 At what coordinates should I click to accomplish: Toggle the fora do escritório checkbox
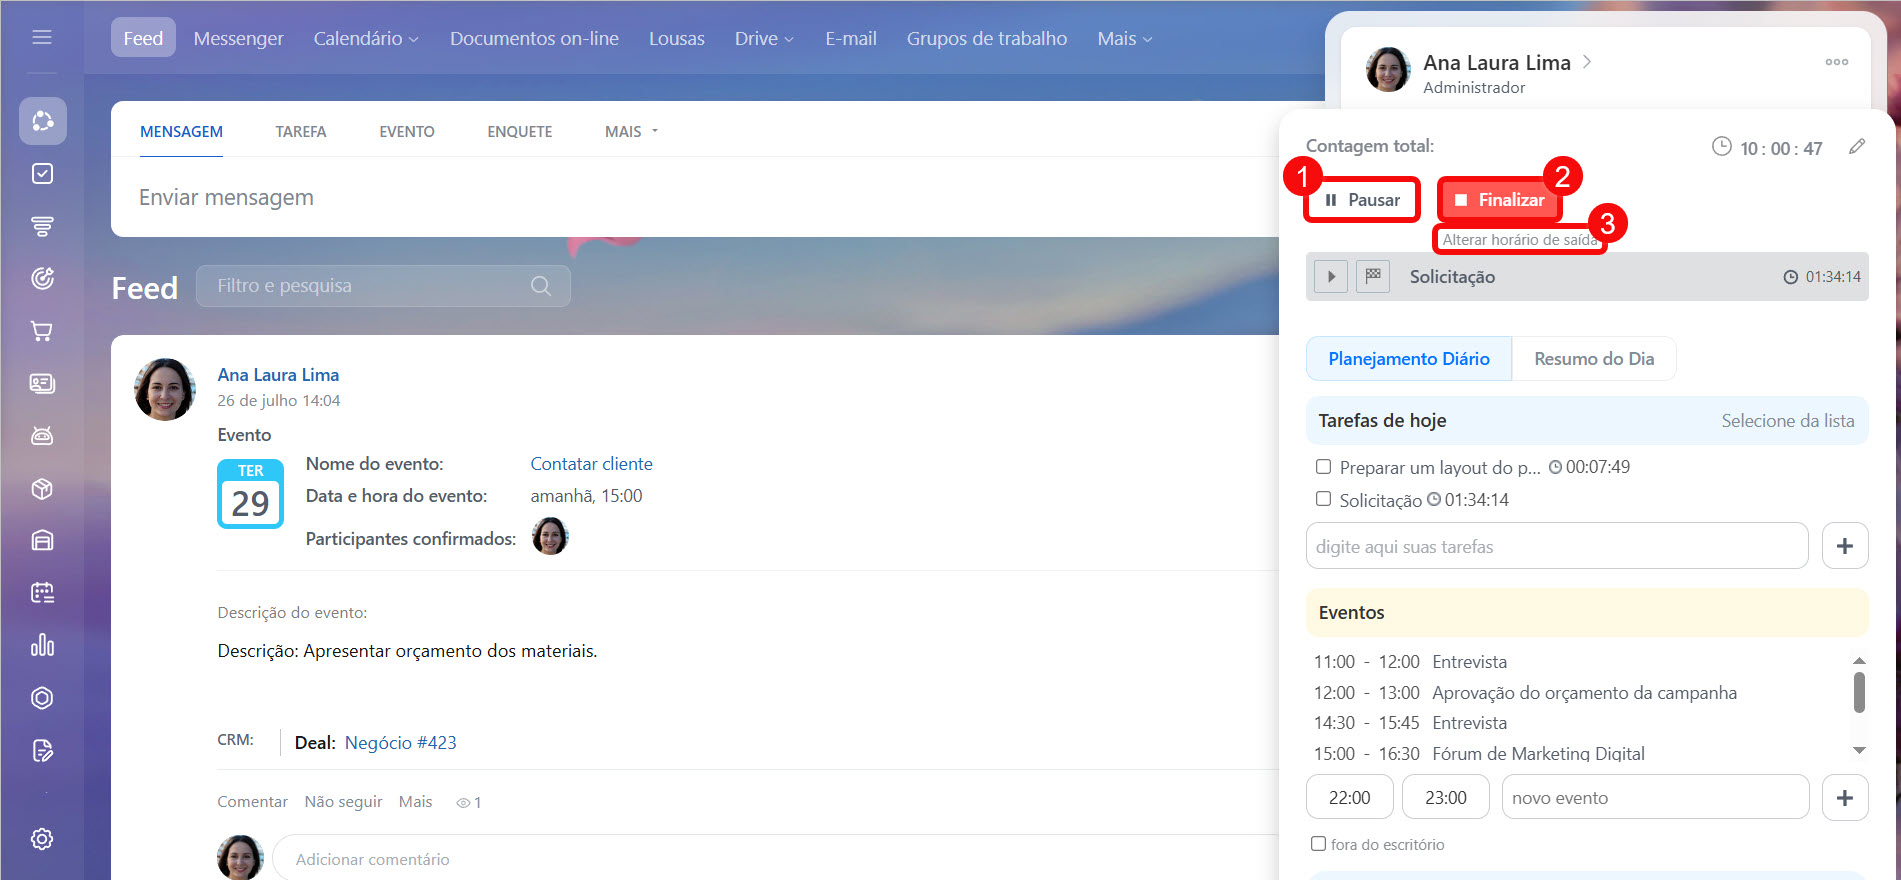[1318, 844]
